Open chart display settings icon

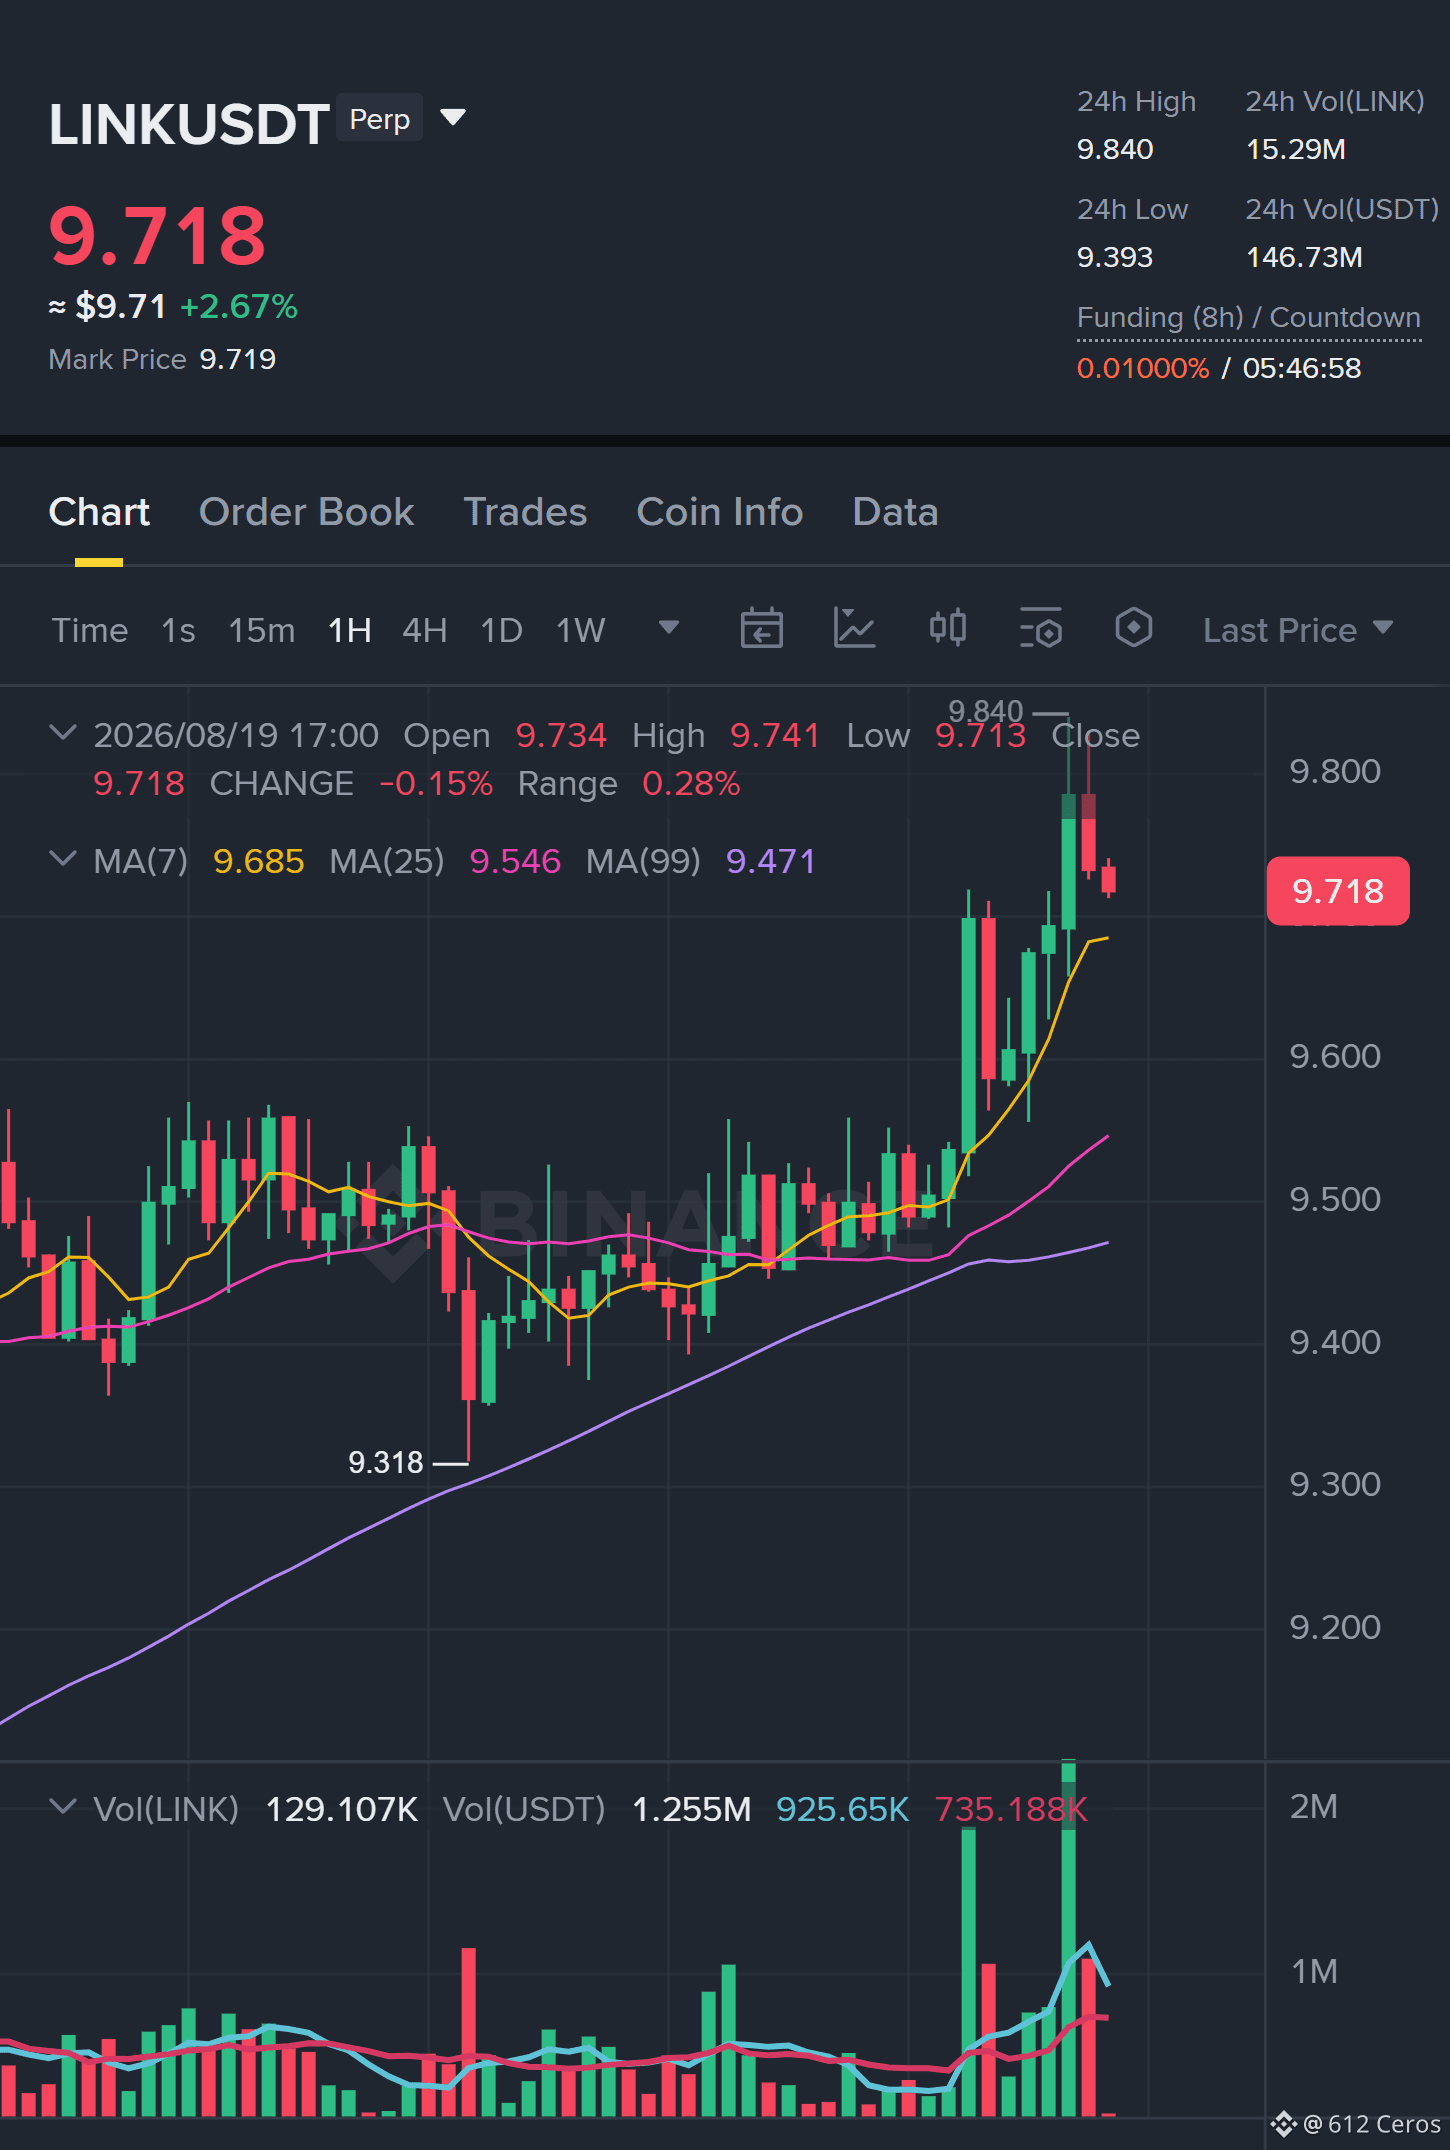click(1040, 629)
